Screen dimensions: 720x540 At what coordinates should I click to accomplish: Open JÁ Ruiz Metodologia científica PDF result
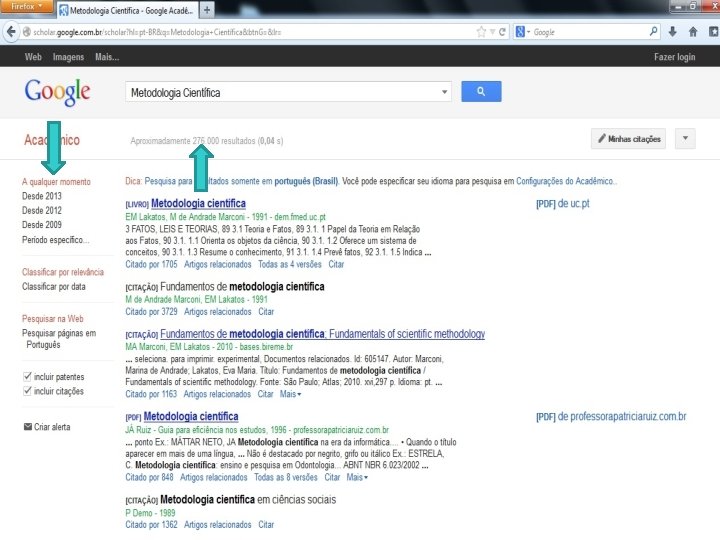pos(191,416)
